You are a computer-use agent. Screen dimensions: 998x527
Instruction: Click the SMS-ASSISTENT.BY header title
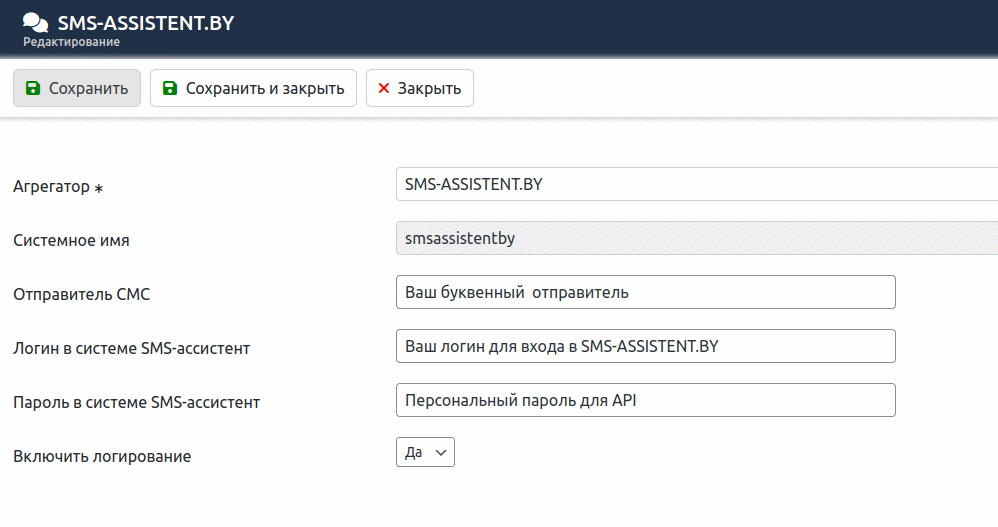(146, 23)
